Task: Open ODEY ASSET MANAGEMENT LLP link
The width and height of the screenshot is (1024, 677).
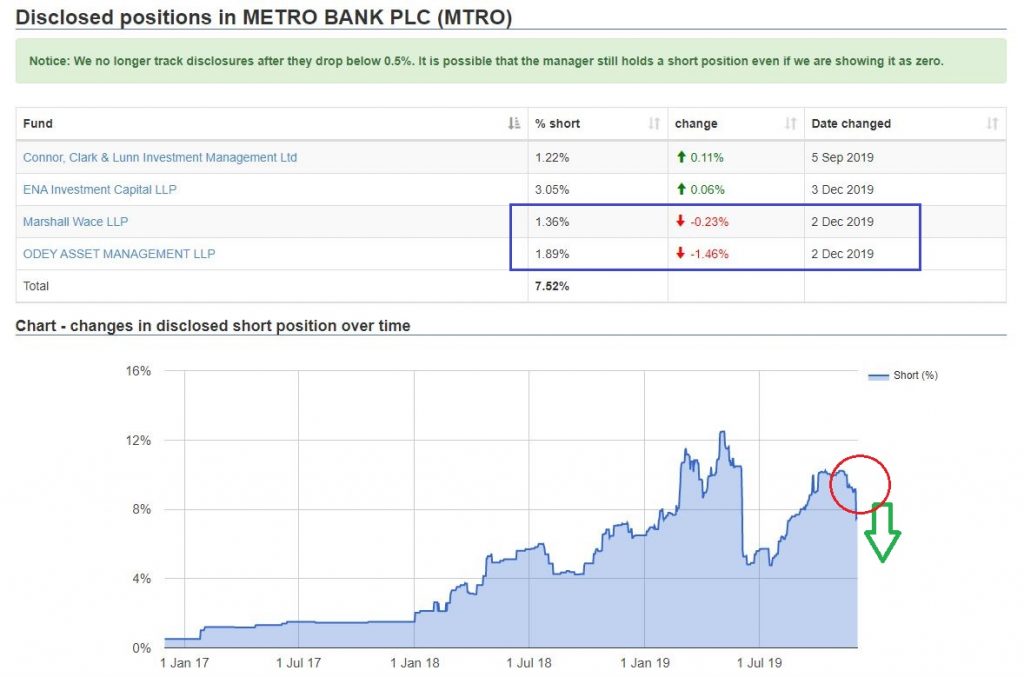Action: 119,253
